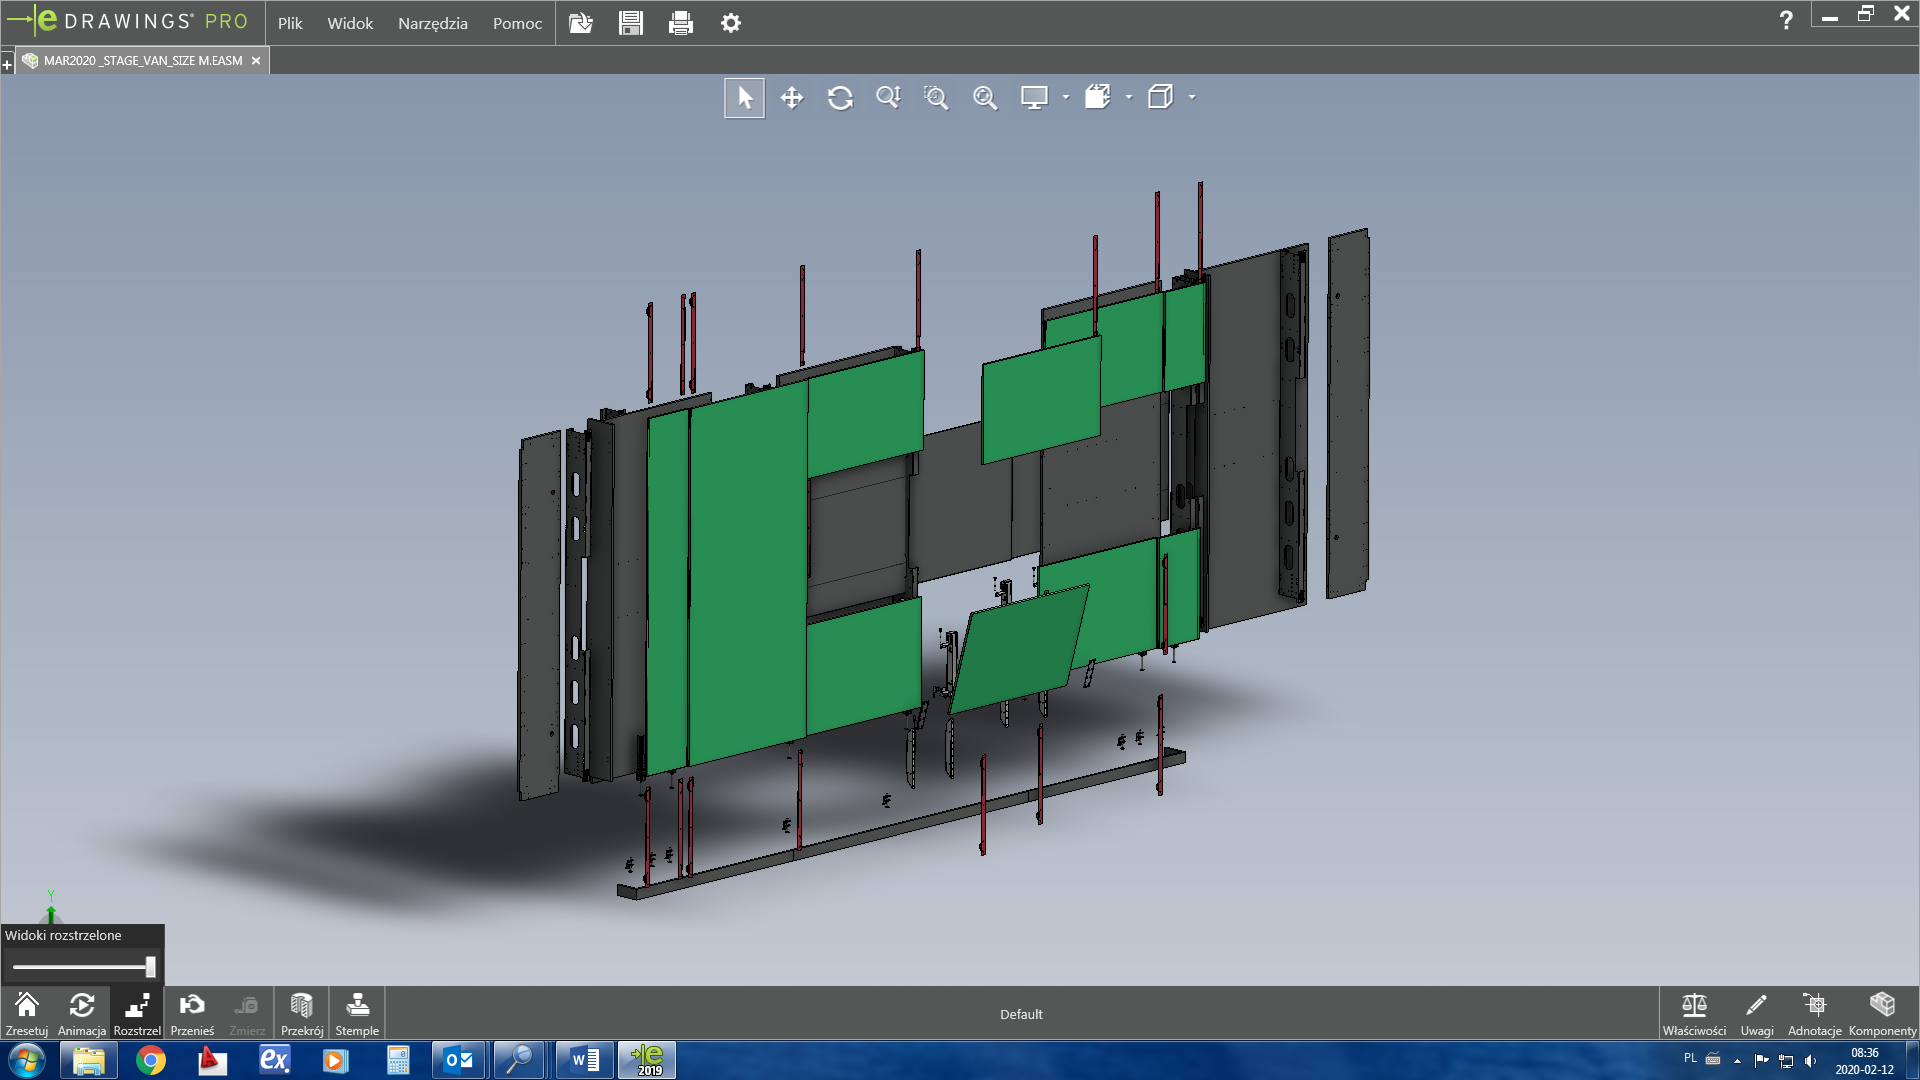Open the Stemple stamps tool
The image size is (1920, 1080).
point(357,1012)
